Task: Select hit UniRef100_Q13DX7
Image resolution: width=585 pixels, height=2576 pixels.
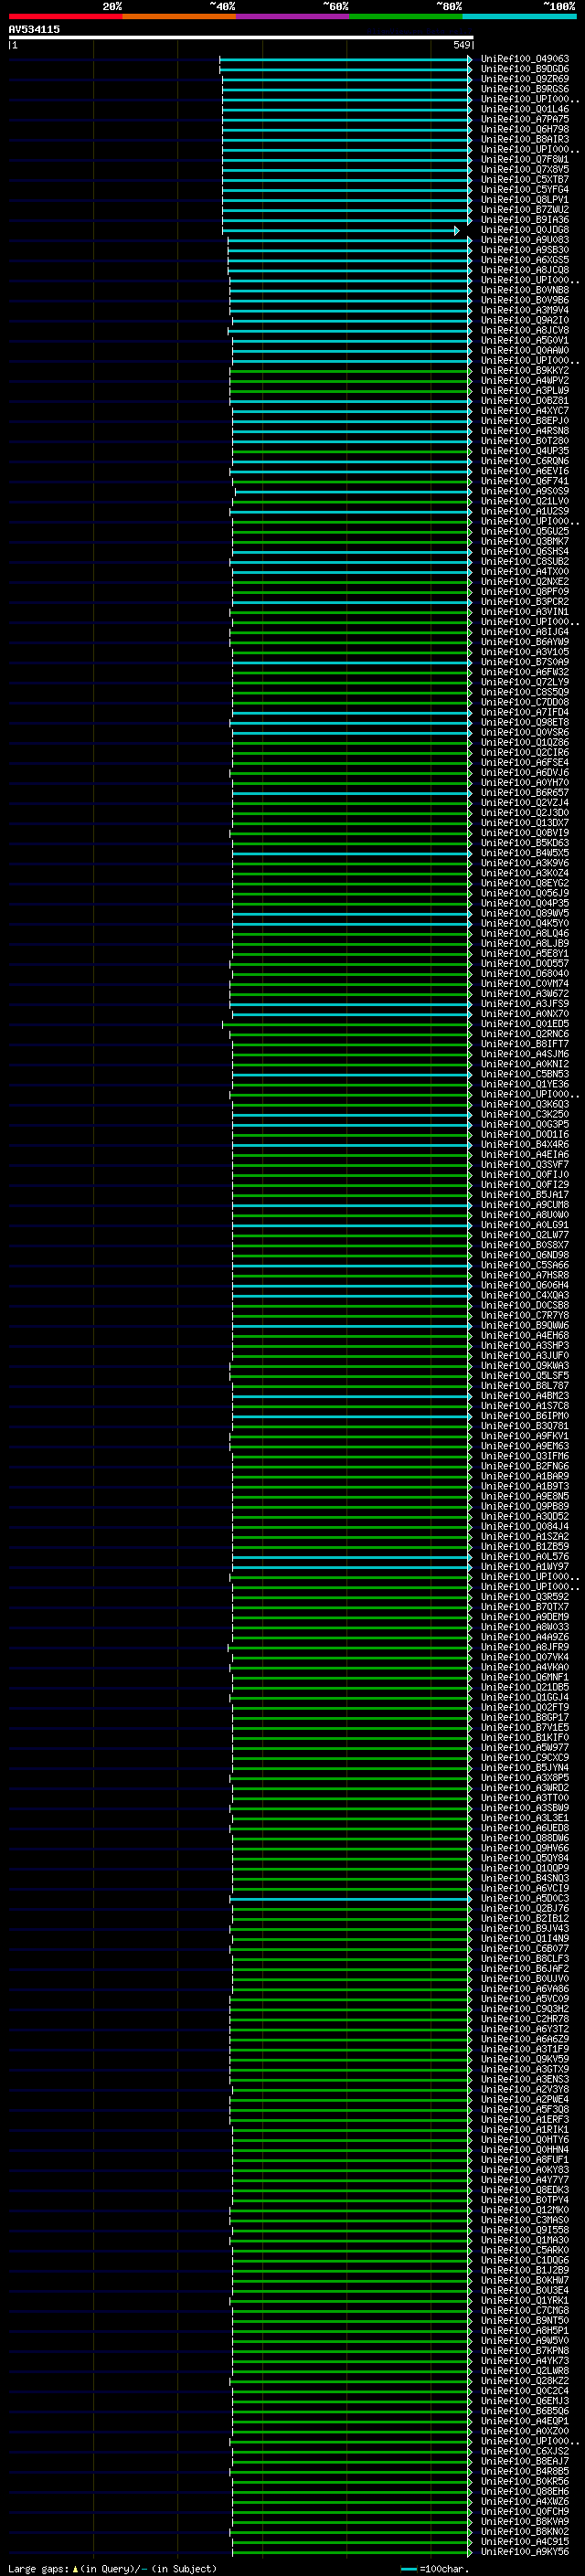Action: (x=524, y=823)
